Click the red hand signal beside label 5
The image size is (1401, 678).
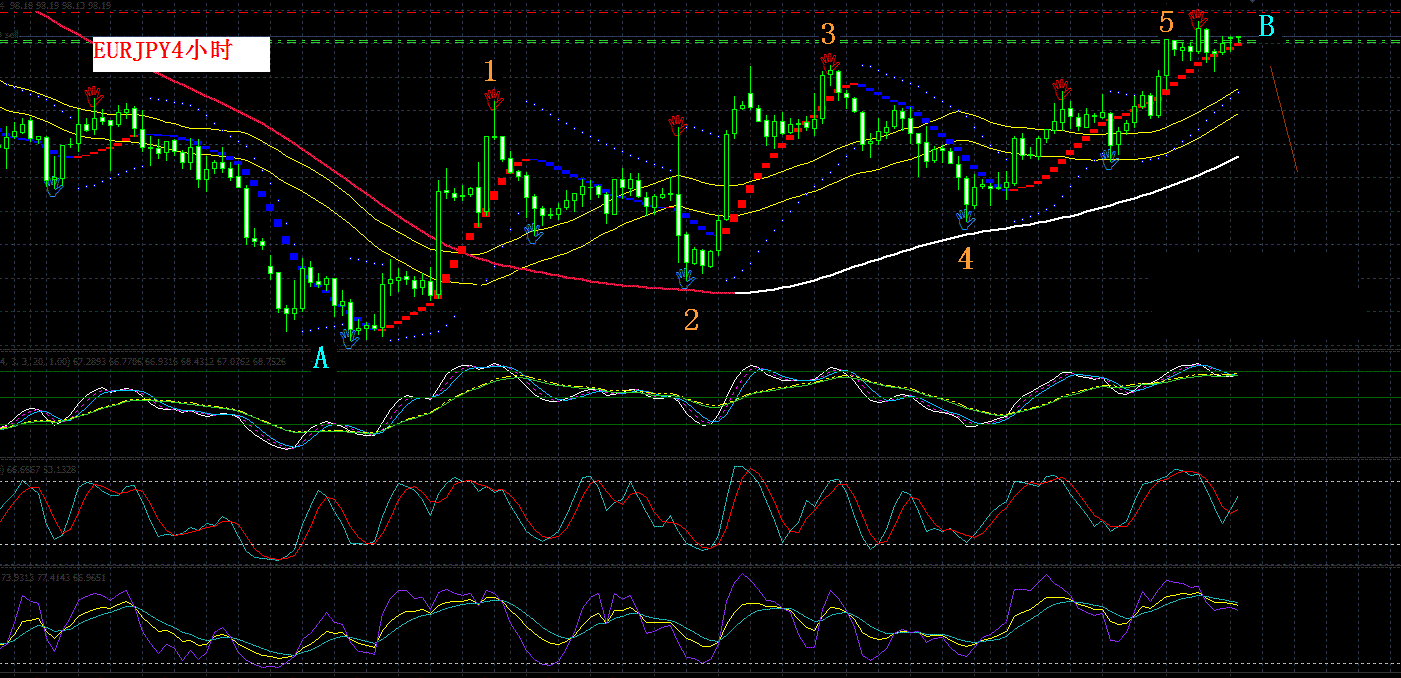tap(1197, 17)
